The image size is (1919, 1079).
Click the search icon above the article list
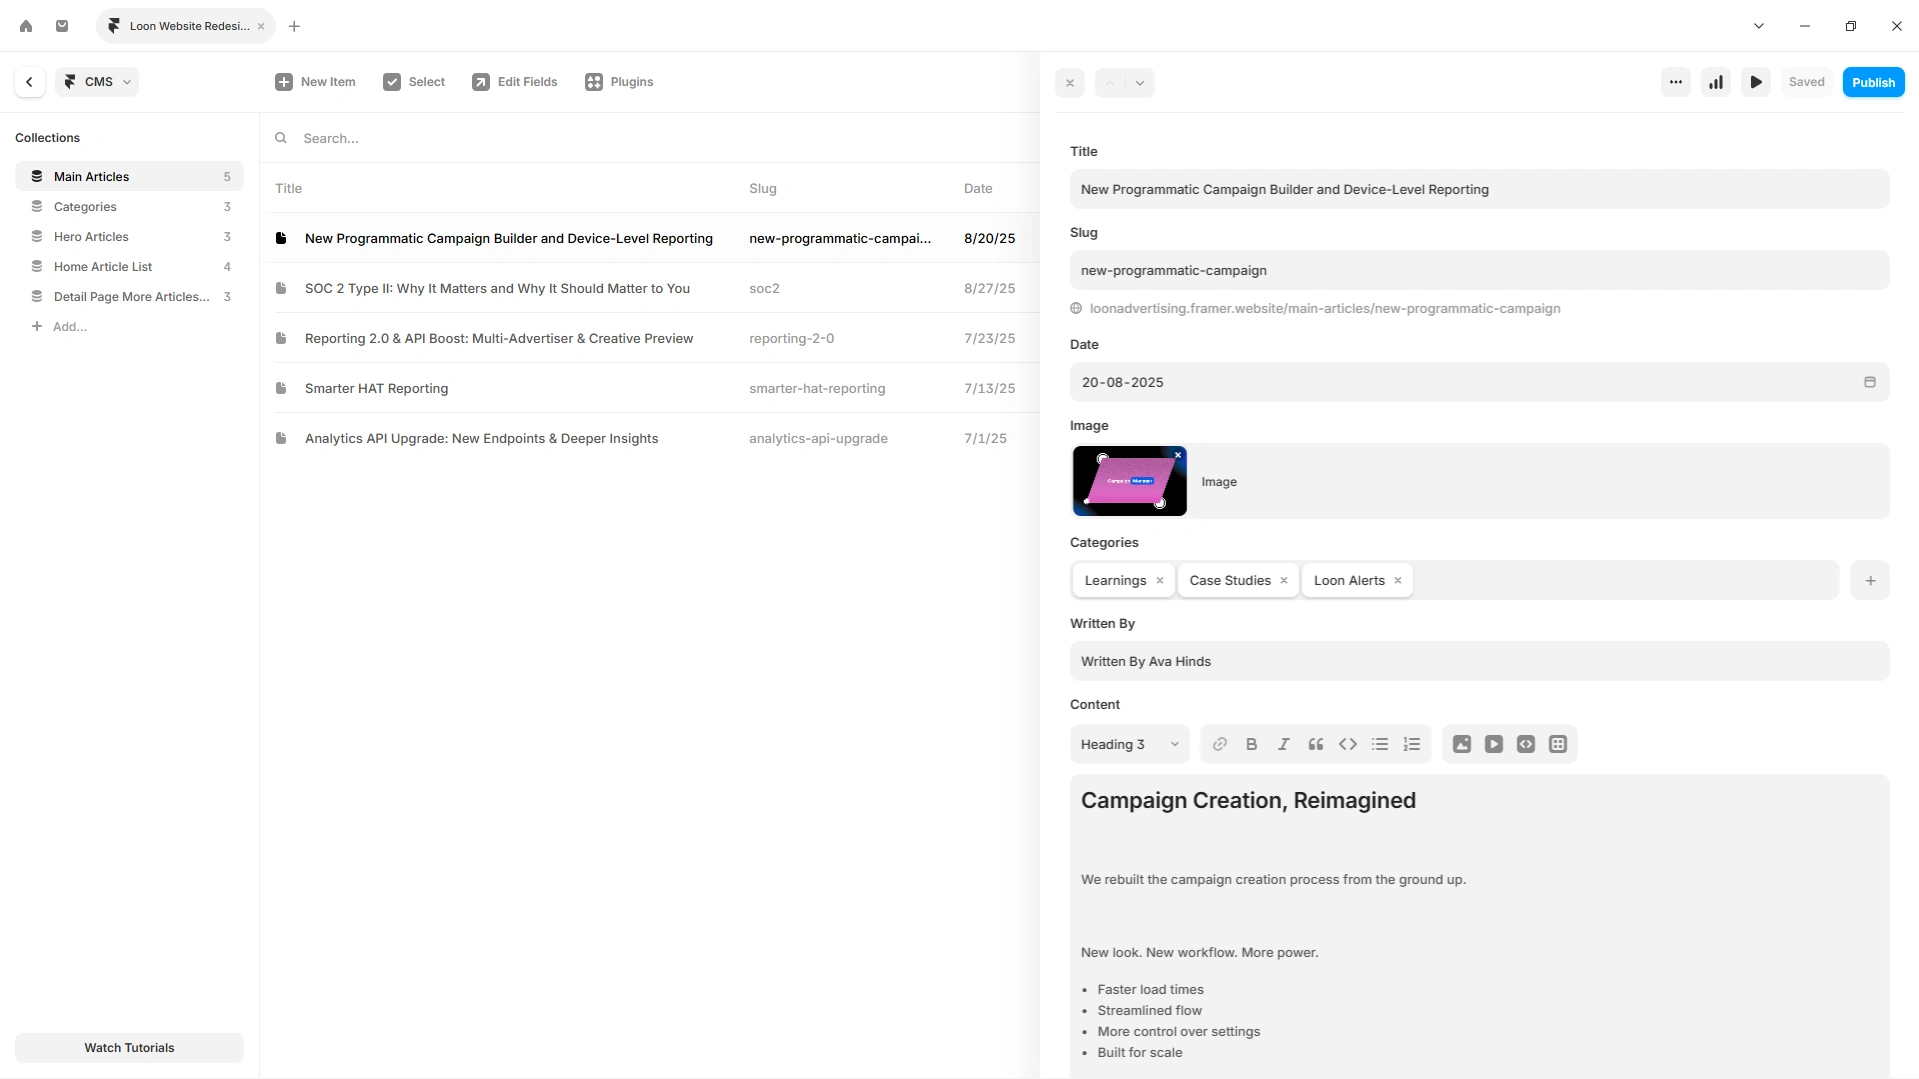tap(281, 138)
